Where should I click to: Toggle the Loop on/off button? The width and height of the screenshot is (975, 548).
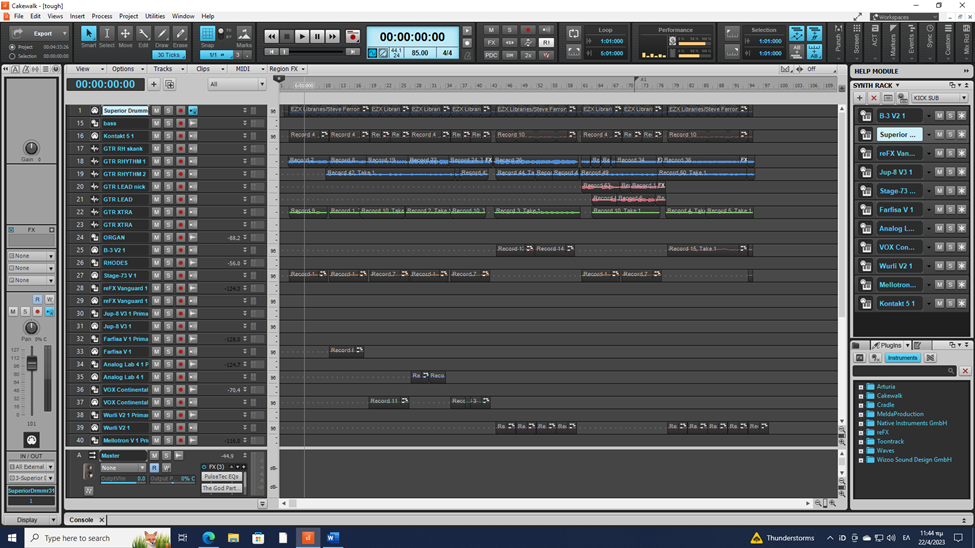573,34
